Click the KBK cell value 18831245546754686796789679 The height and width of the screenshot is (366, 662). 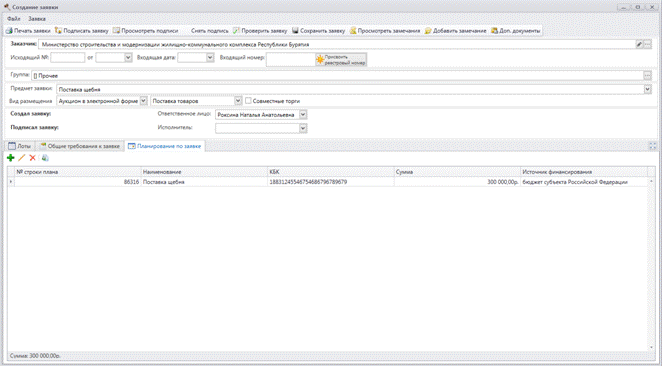tap(331, 182)
